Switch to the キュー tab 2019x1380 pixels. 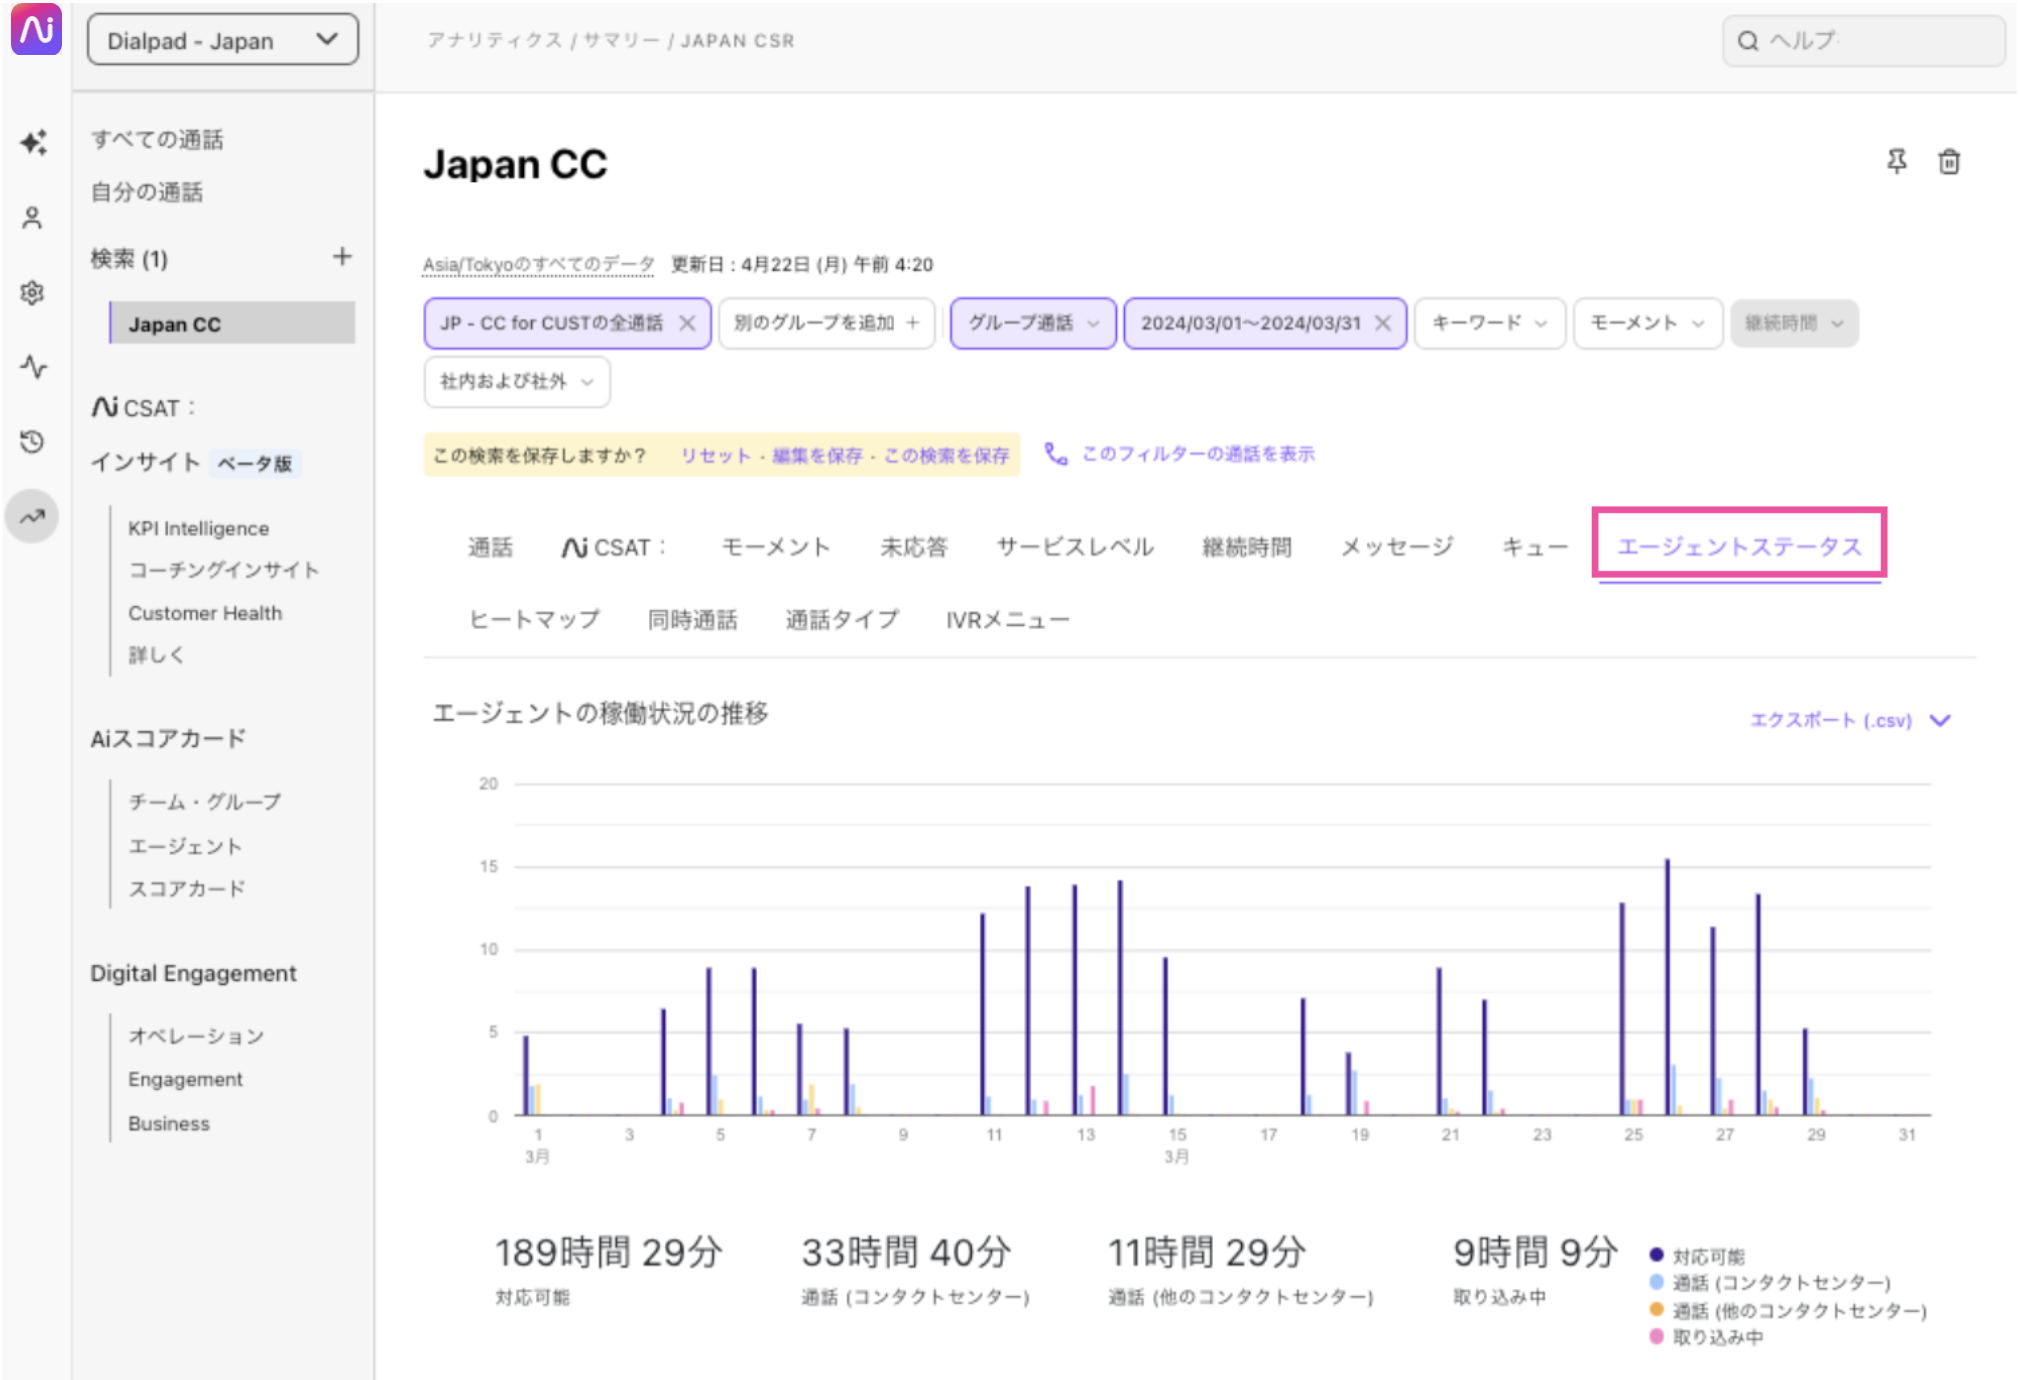coord(1535,547)
